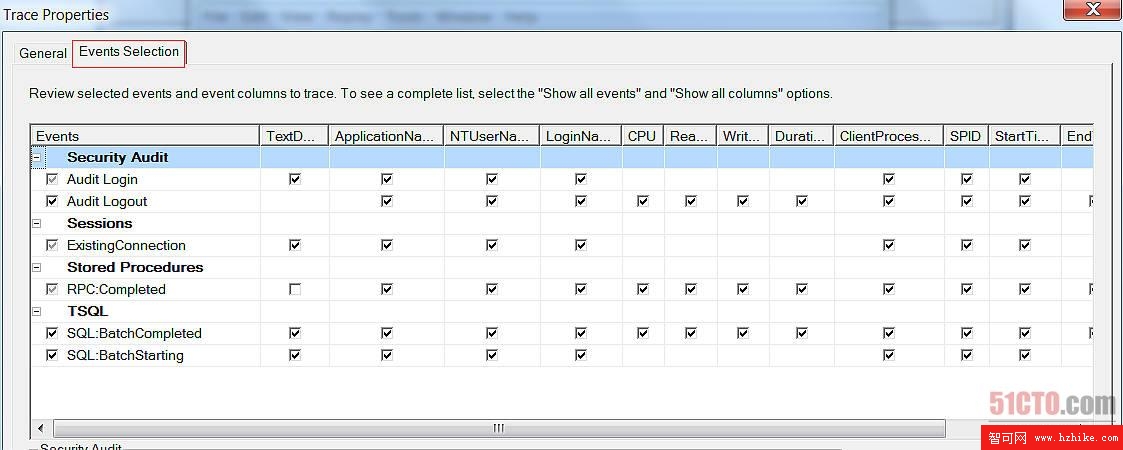Select the Audit Login row label

tap(102, 179)
